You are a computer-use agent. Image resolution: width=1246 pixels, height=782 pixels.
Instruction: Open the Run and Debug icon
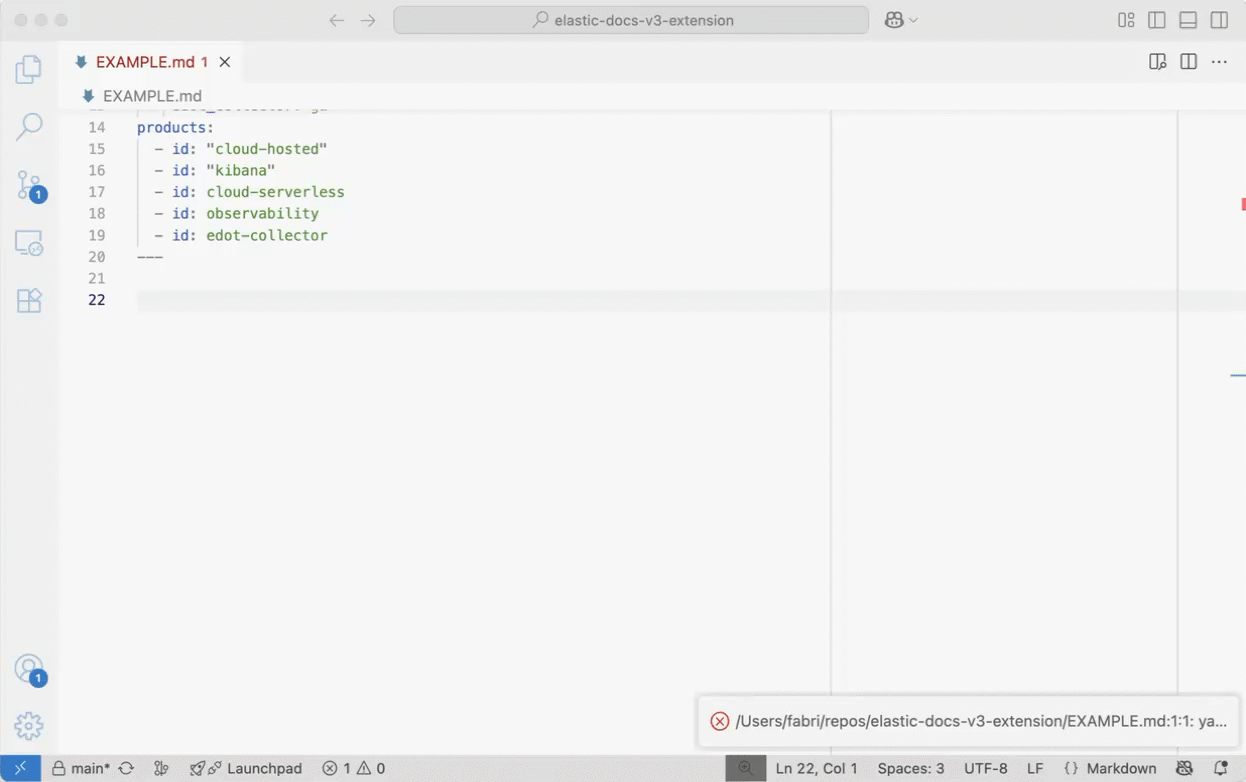click(x=28, y=243)
